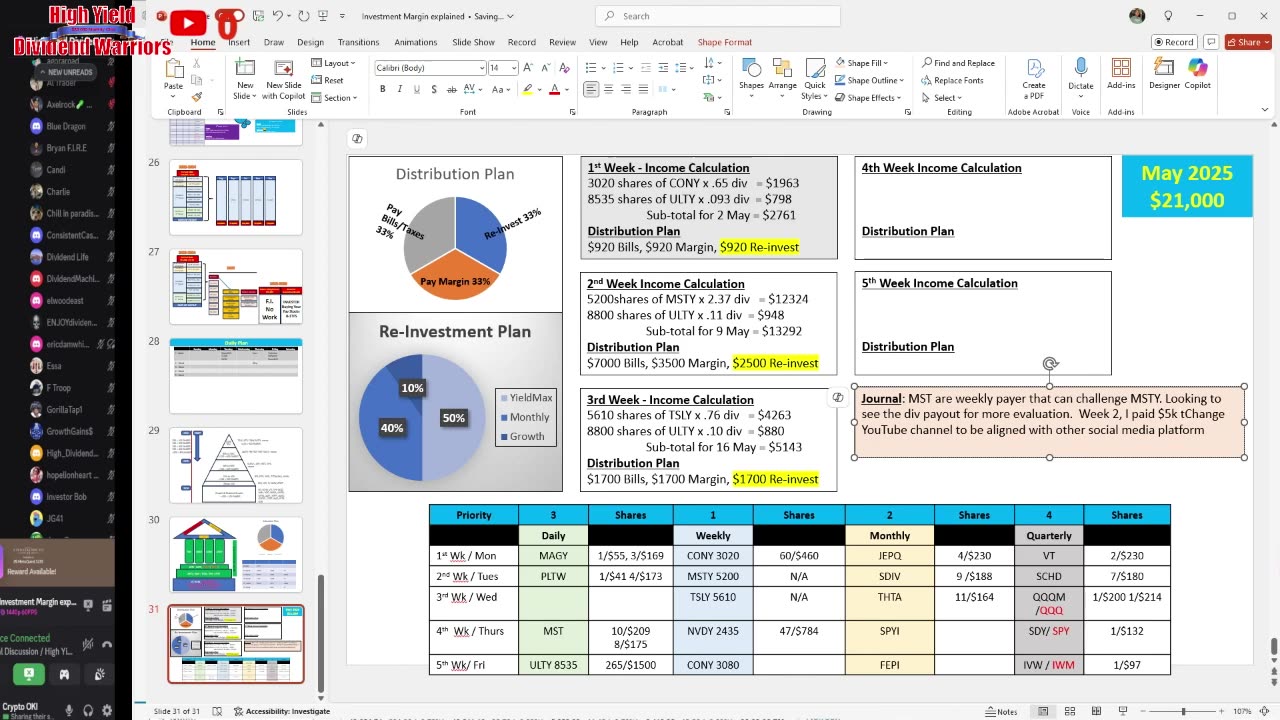Click Accessibility: Investigate in status bar

[281, 711]
